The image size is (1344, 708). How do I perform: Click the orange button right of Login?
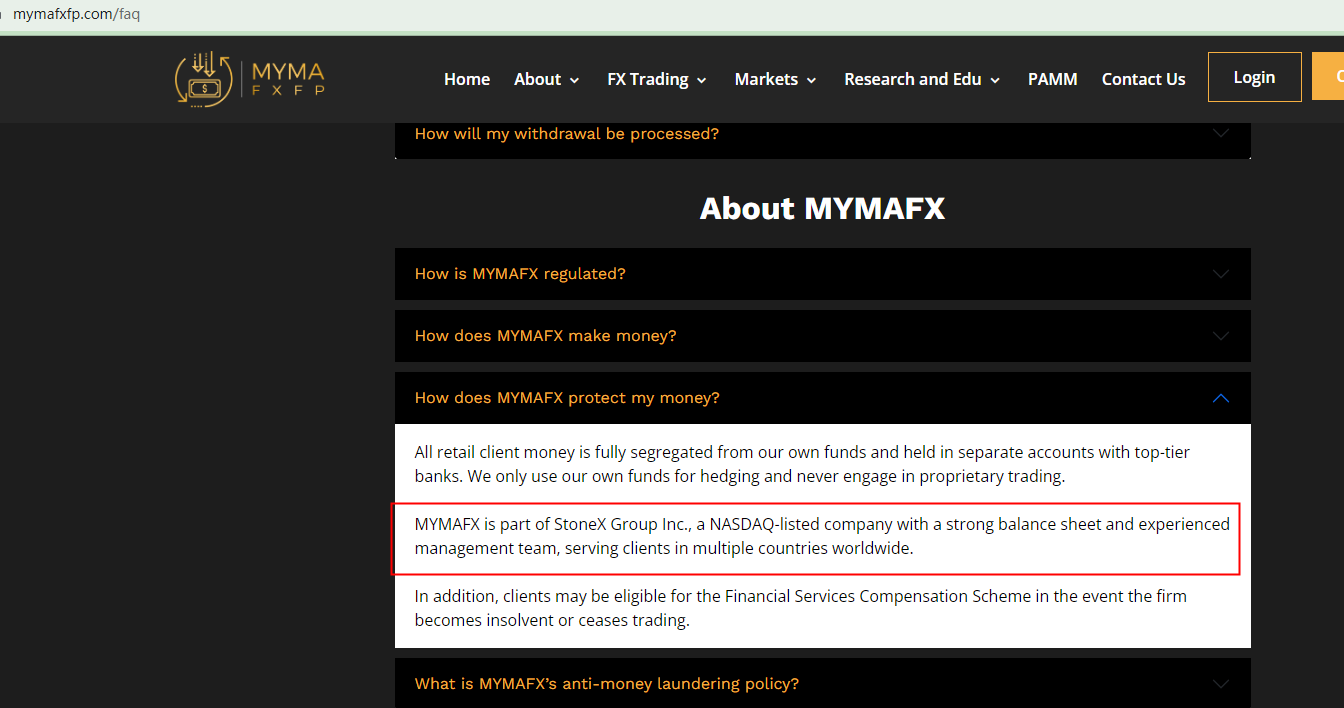tap(1329, 77)
